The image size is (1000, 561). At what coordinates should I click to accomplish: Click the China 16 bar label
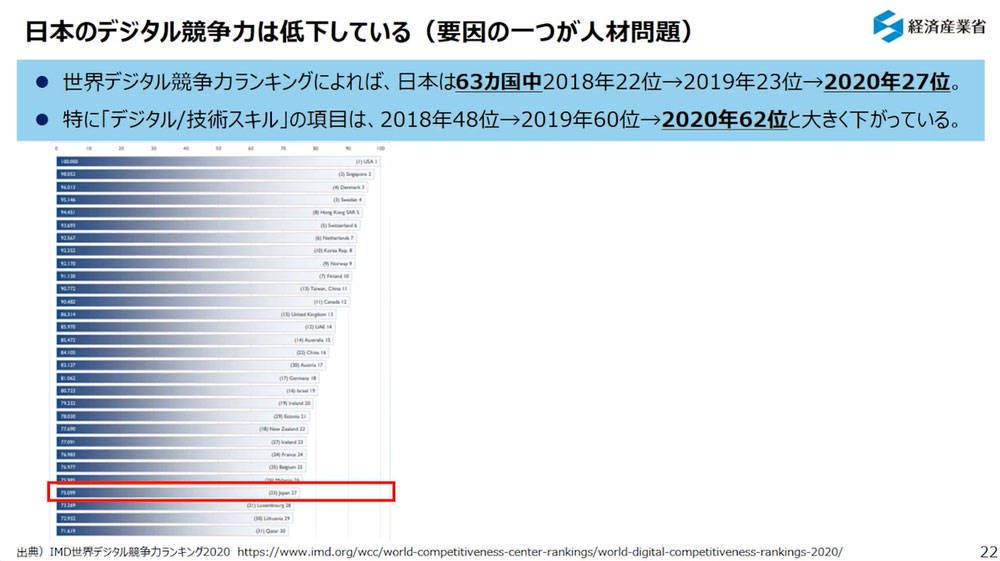311,353
